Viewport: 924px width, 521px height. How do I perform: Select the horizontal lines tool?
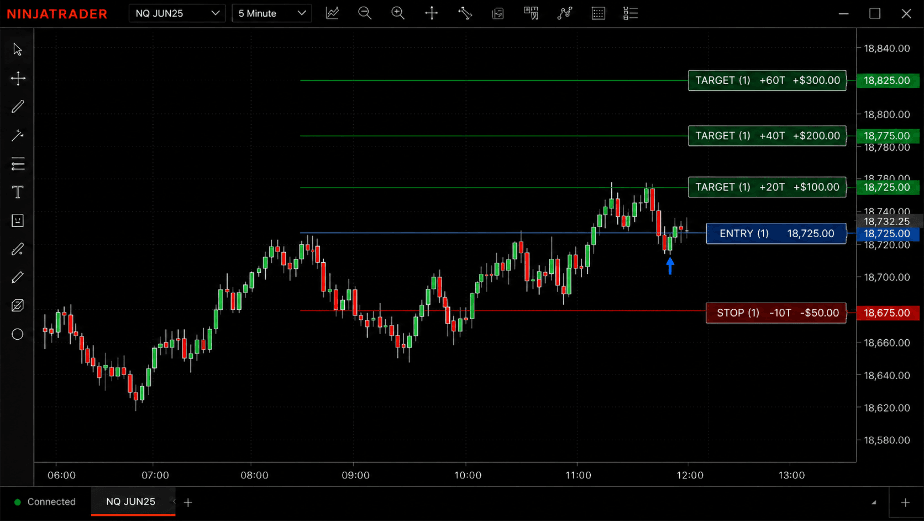(18, 164)
